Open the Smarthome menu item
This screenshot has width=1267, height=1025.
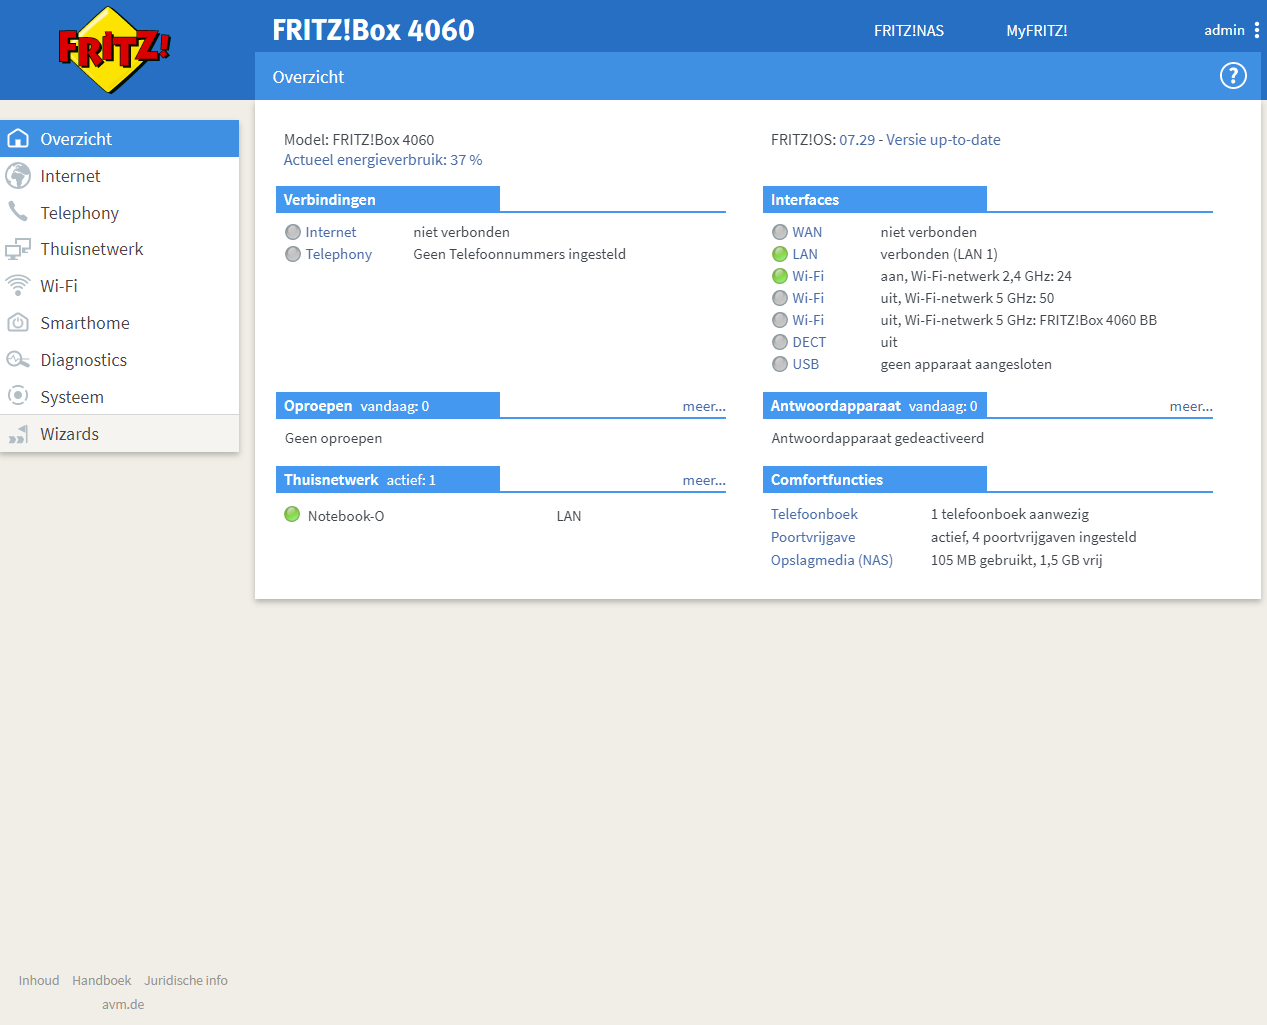click(120, 323)
